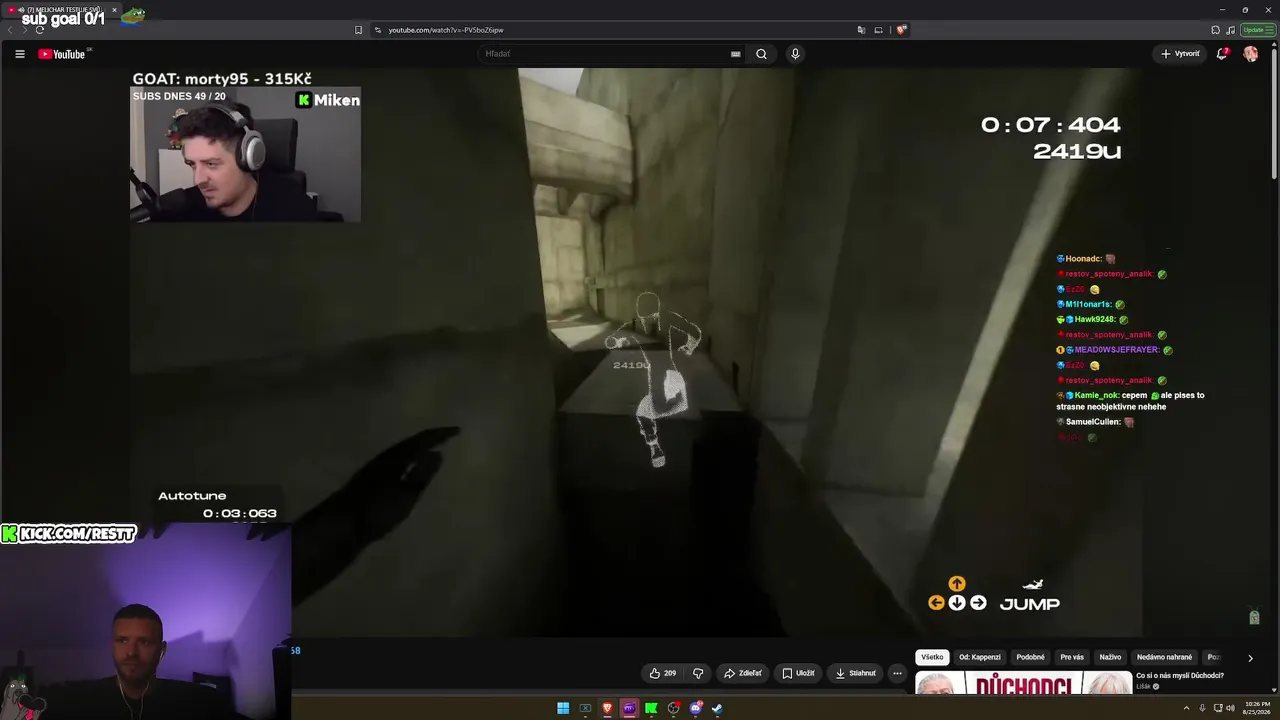This screenshot has height=720, width=1280.
Task: Click the Vytvoriť create button
Action: point(1181,54)
